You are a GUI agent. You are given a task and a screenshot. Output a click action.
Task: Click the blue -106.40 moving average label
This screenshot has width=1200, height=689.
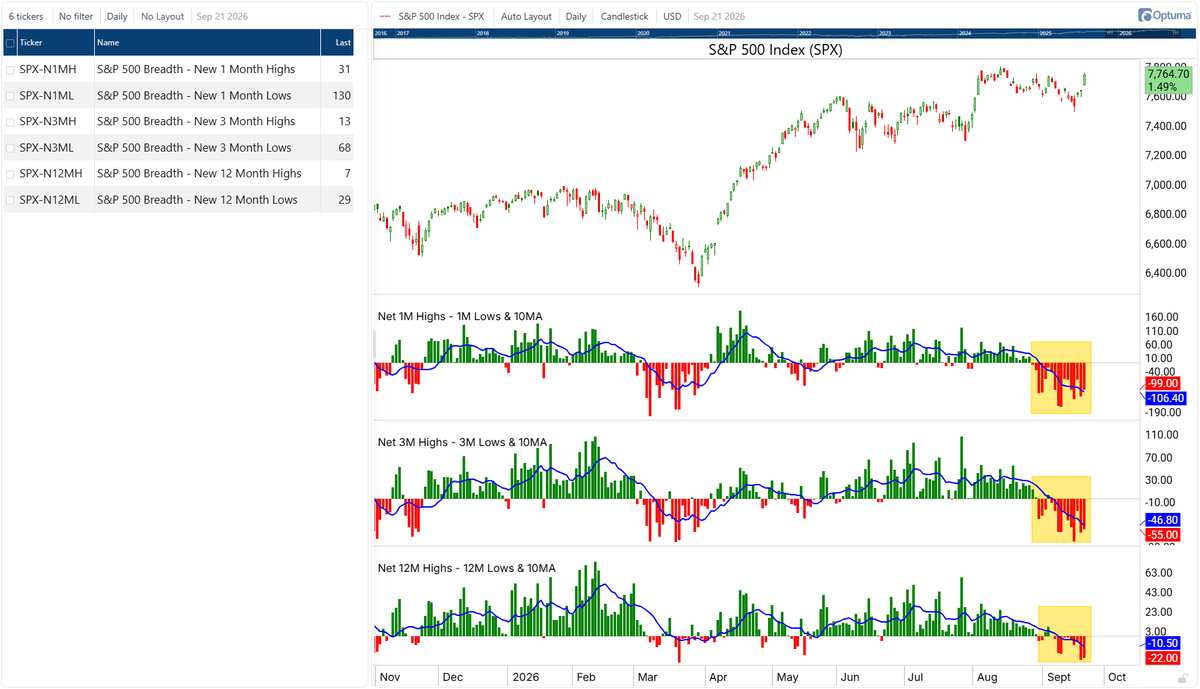(1165, 398)
